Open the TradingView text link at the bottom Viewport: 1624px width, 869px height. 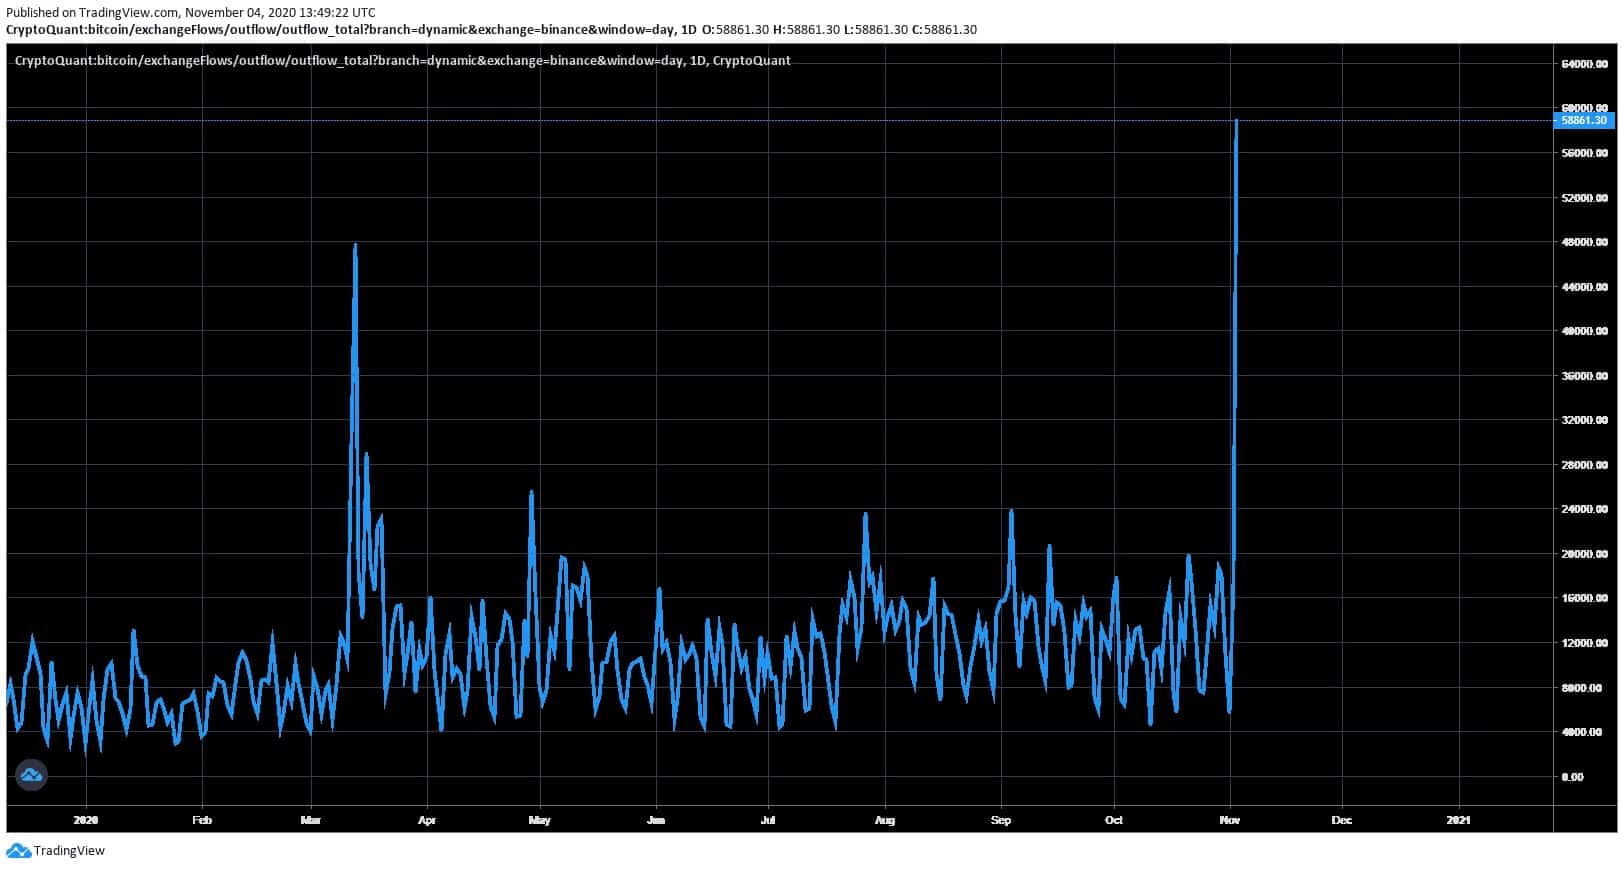click(x=69, y=851)
